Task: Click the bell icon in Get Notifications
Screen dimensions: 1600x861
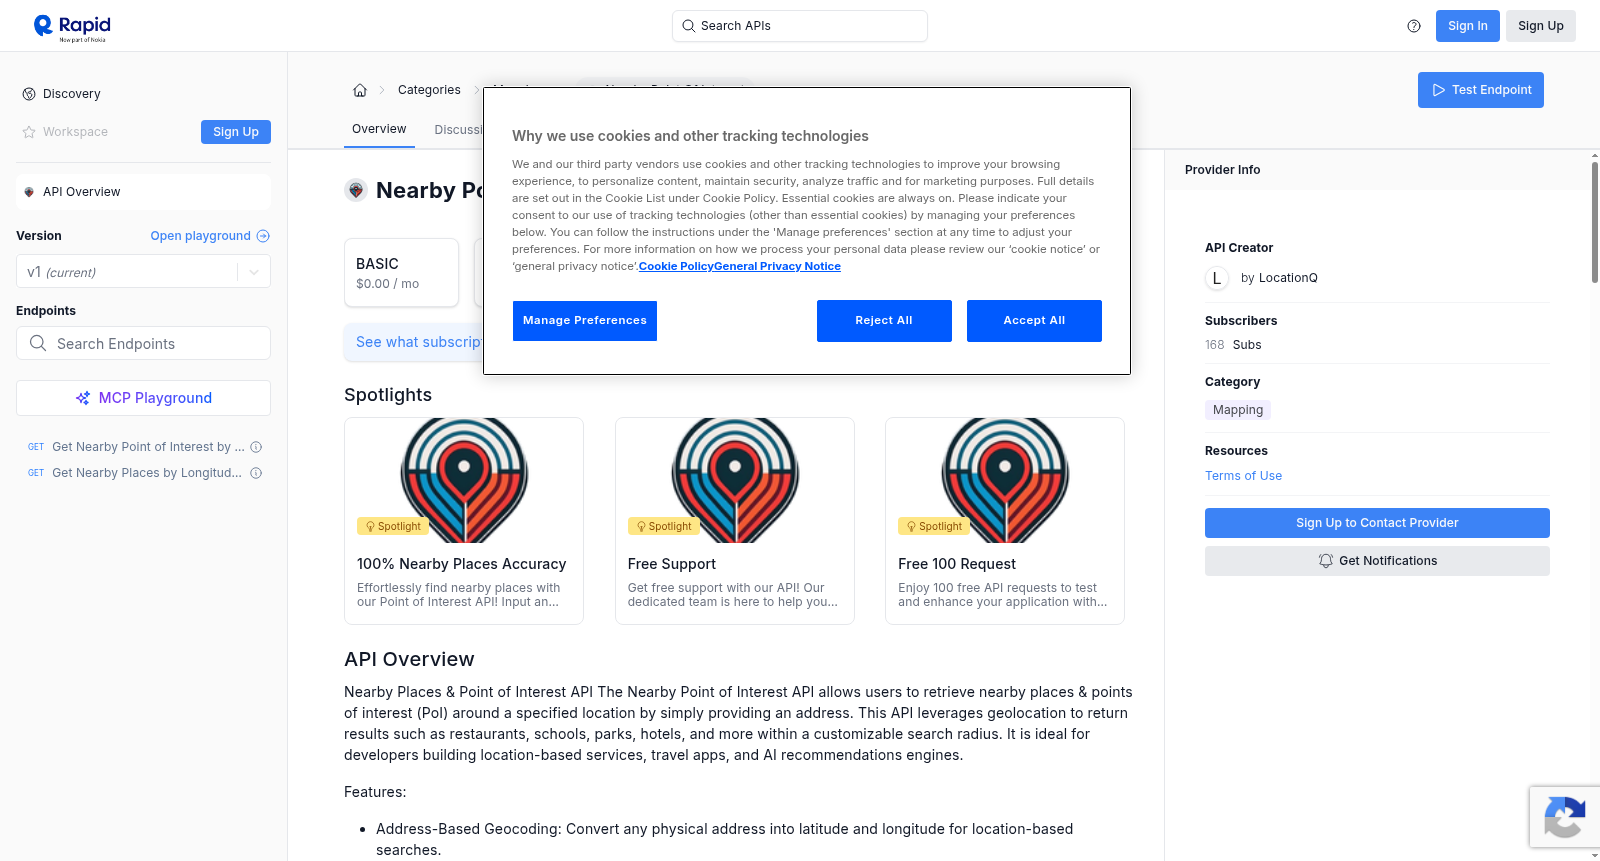Action: [1326, 561]
